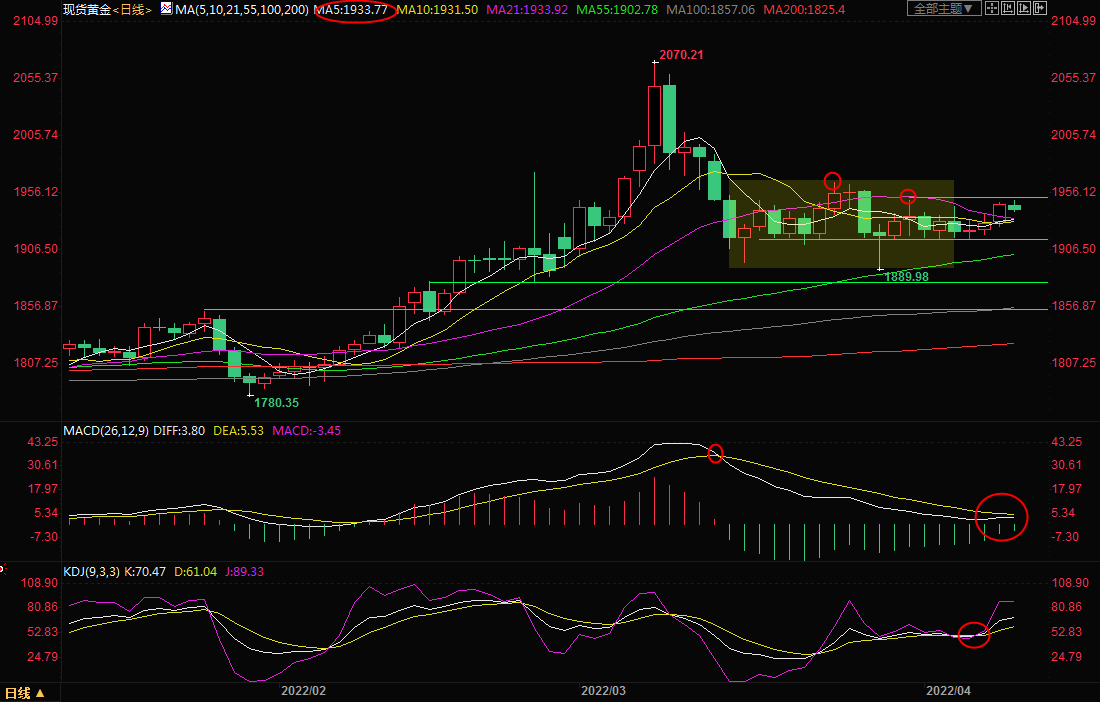Click the exit-arrow icon at far top right

[x=1040, y=8]
